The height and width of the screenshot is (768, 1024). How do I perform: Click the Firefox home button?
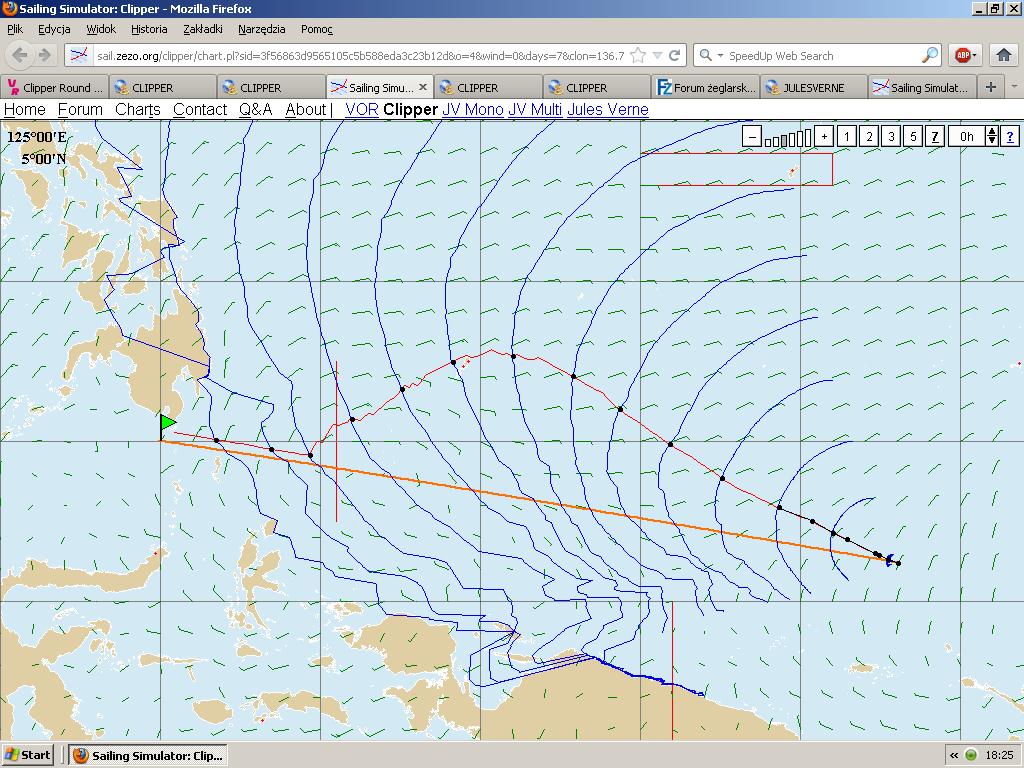1004,56
